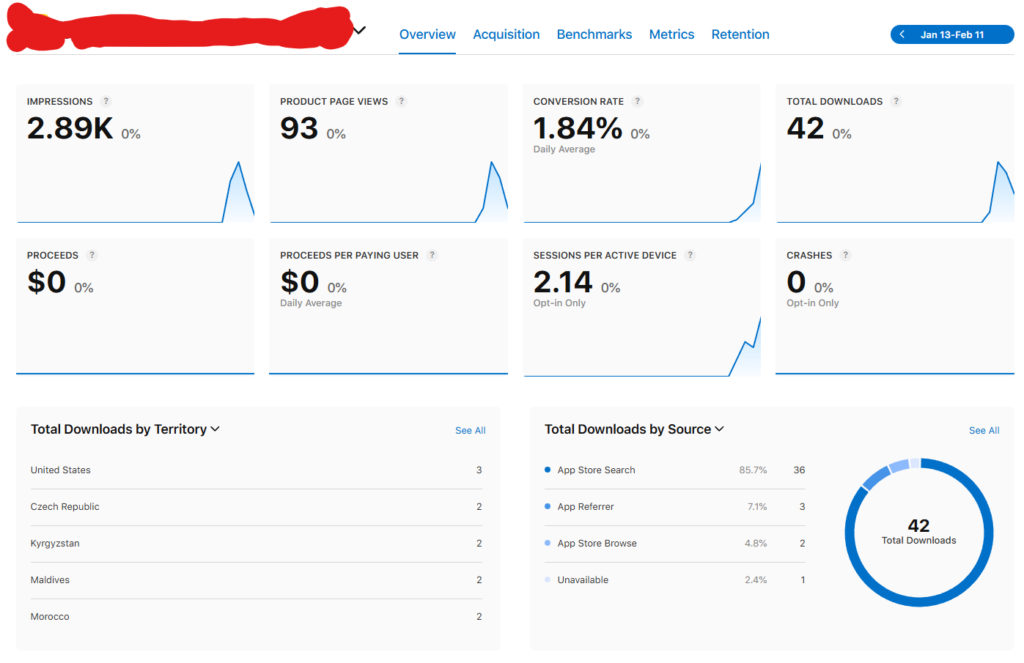Viewport: 1024px width, 663px height.
Task: Click help icon beside Product Page Views
Action: [401, 101]
